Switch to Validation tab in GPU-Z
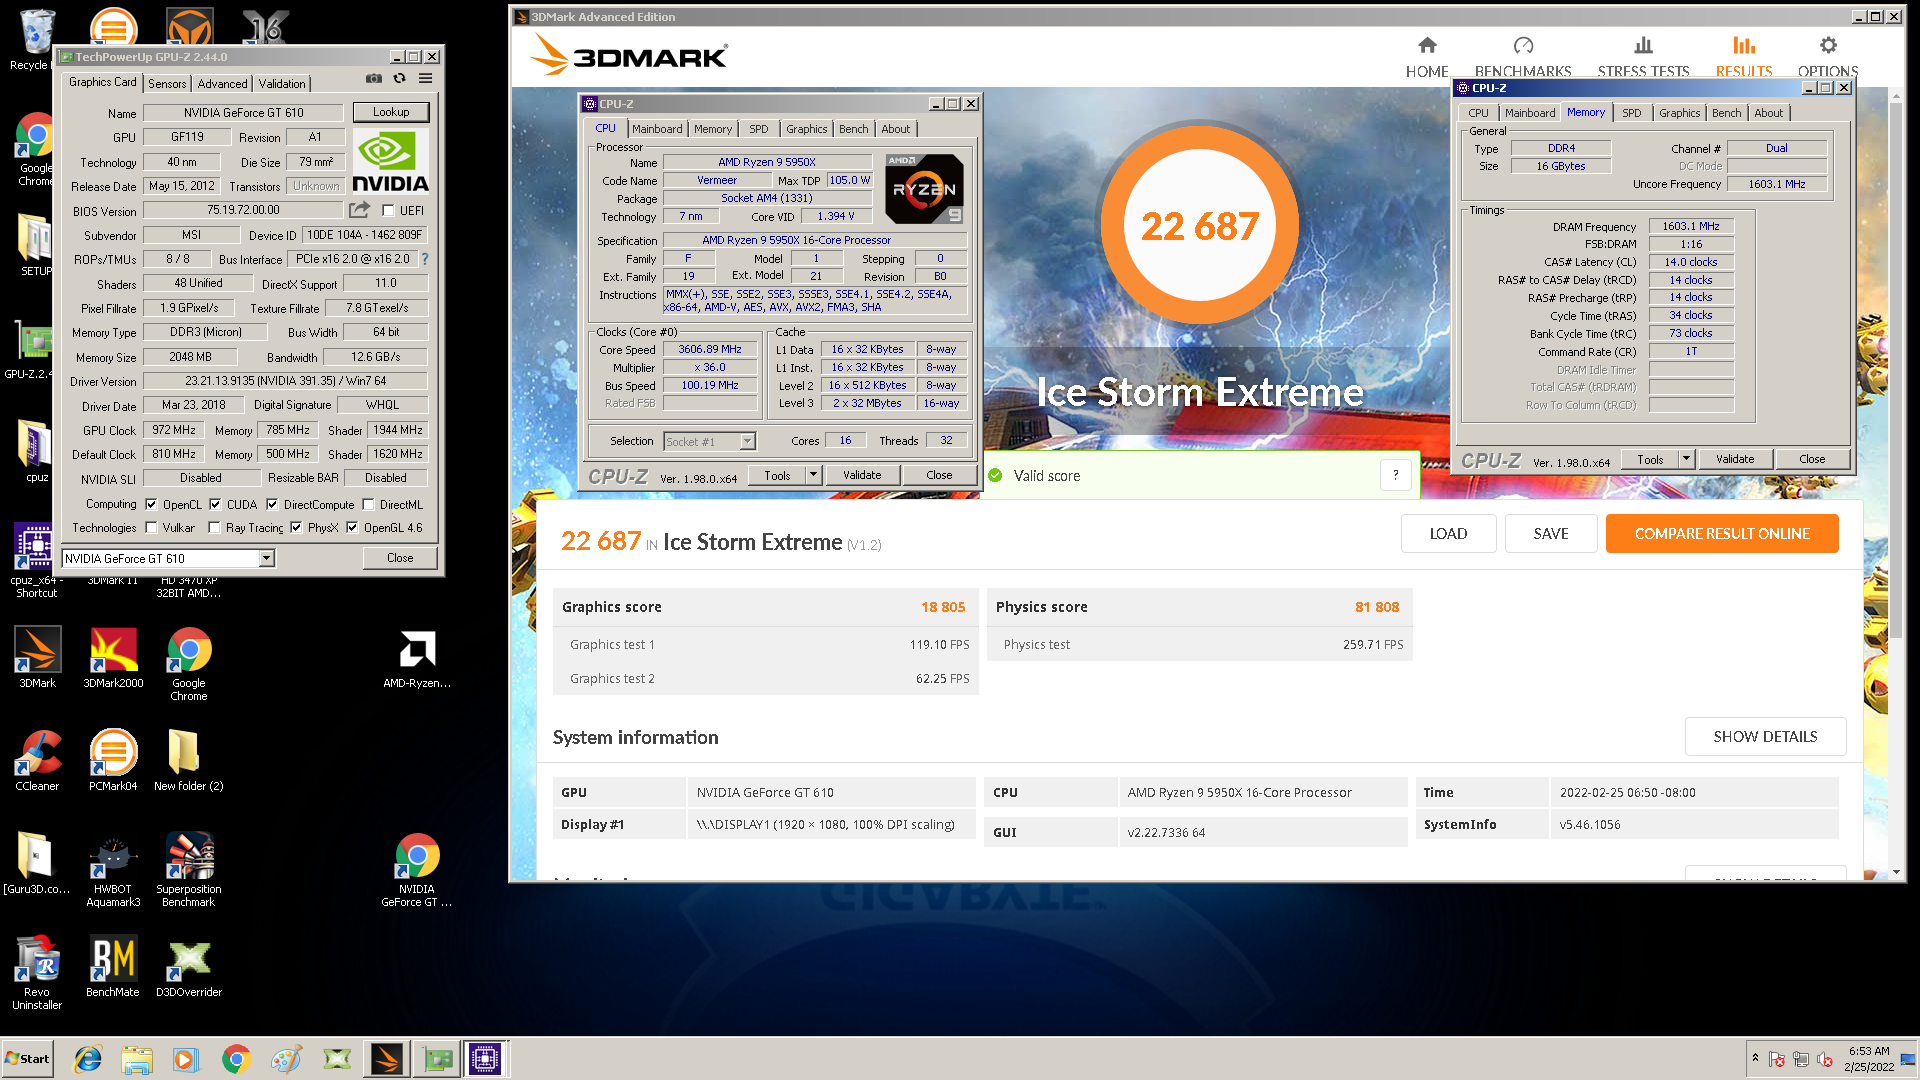Image resolution: width=1920 pixels, height=1080 pixels. [282, 84]
